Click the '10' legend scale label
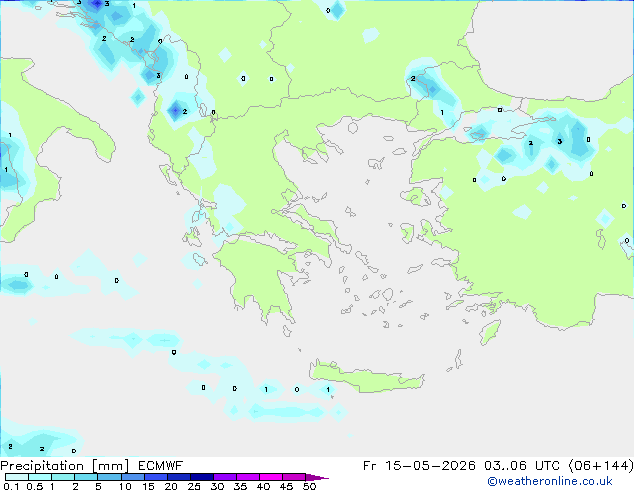Image resolution: width=634 pixels, height=490 pixels. click(x=125, y=486)
